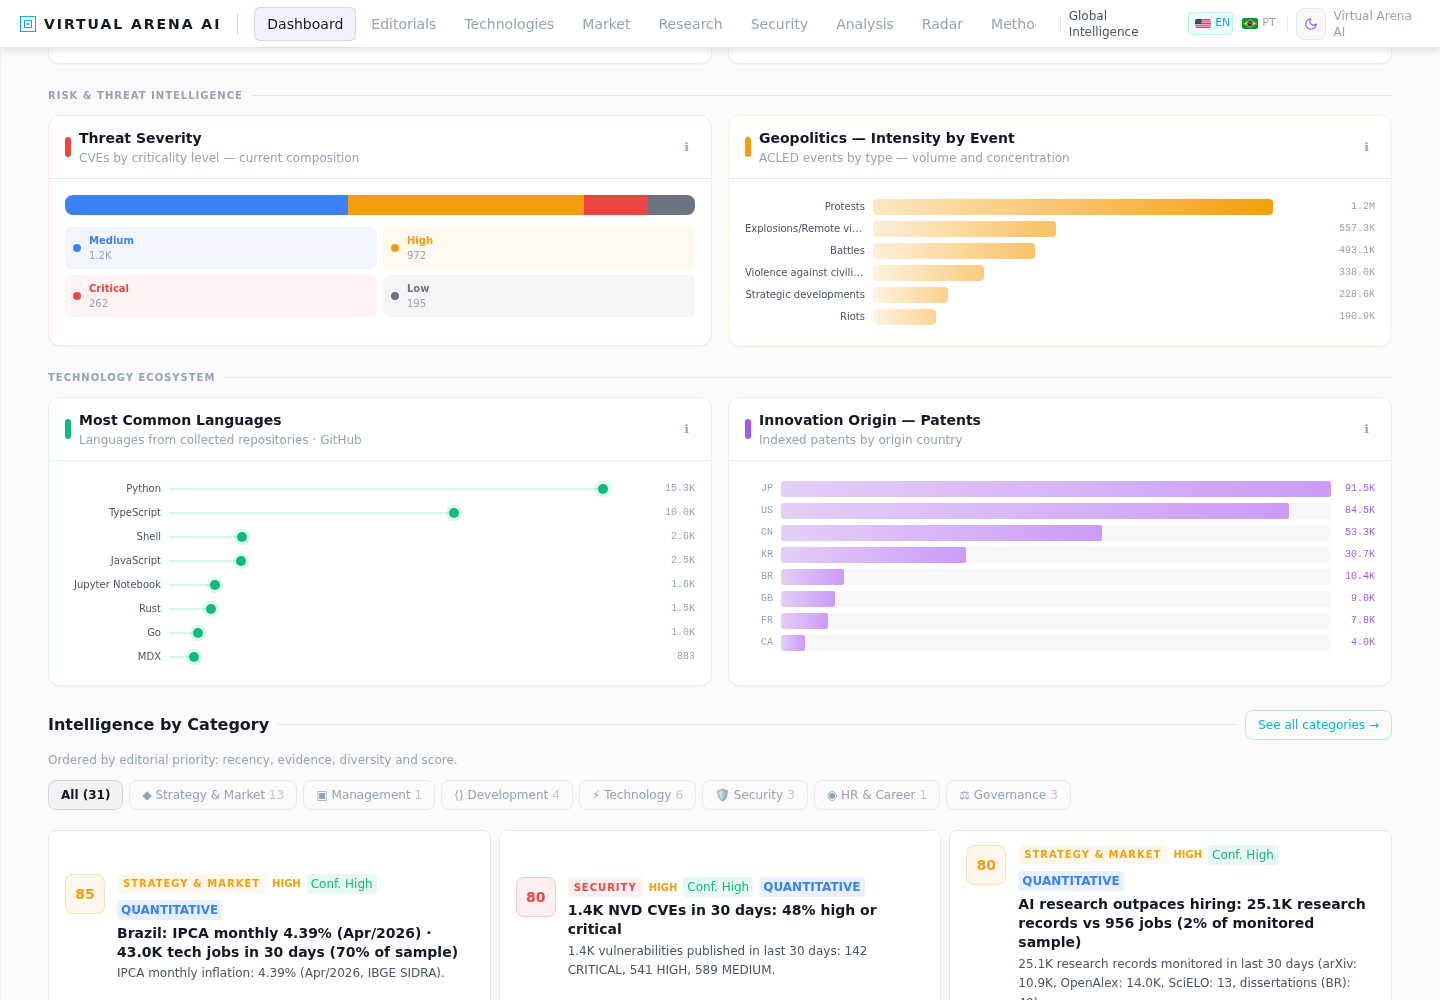Viewport: 1440px width, 1000px height.
Task: Click See all categories link
Action: pos(1318,725)
